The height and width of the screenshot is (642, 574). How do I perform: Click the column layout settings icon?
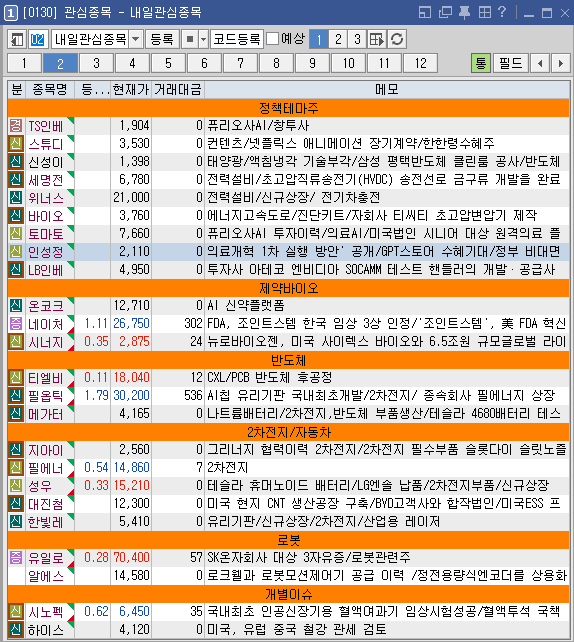click(377, 39)
